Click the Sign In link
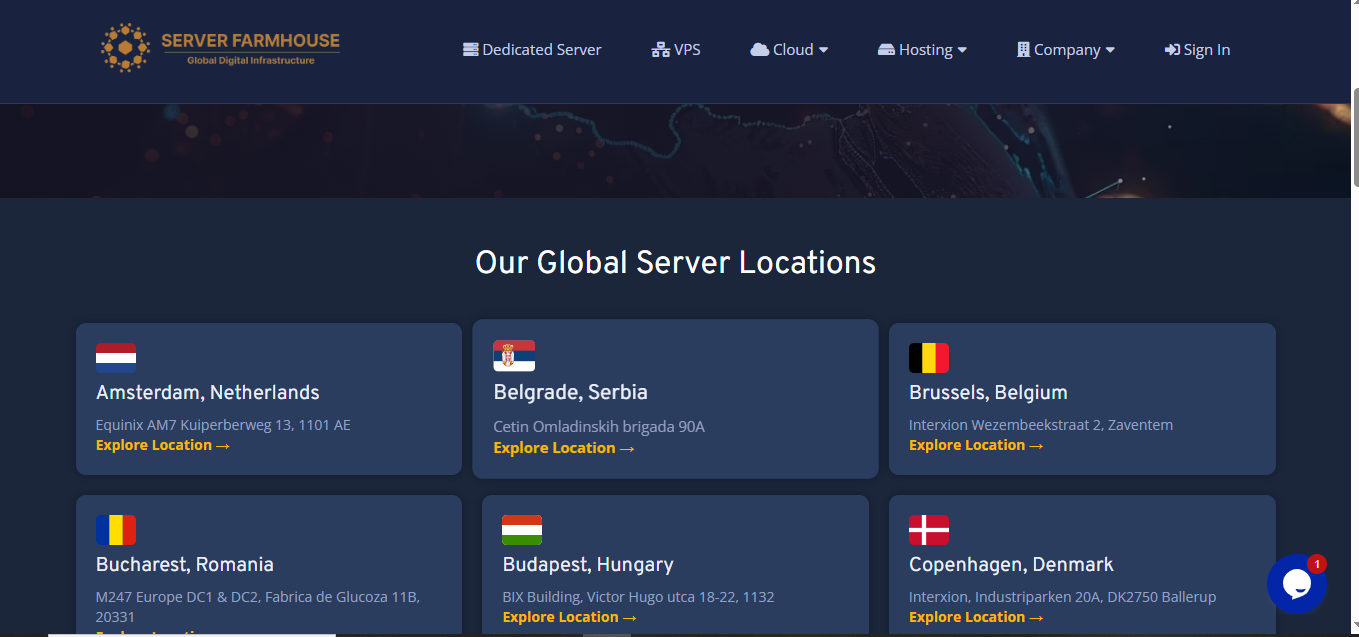 [x=1197, y=50]
